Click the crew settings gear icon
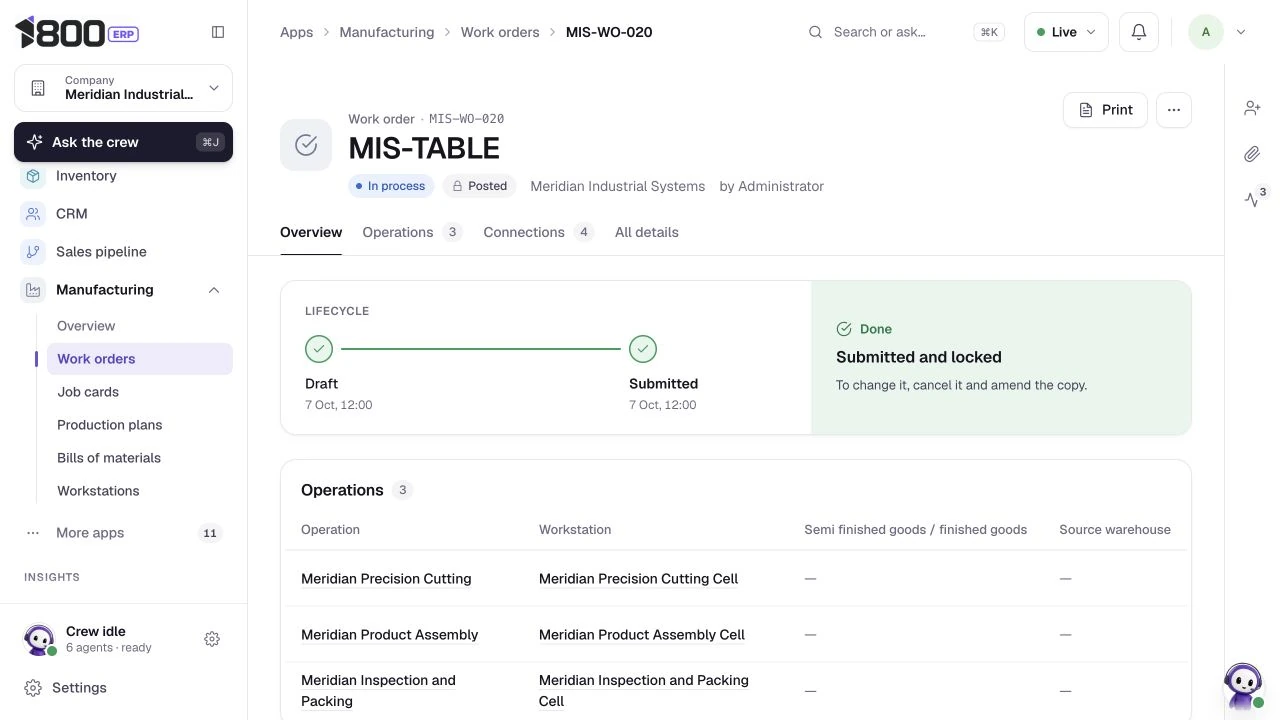Viewport: 1280px width, 720px height. tap(212, 639)
